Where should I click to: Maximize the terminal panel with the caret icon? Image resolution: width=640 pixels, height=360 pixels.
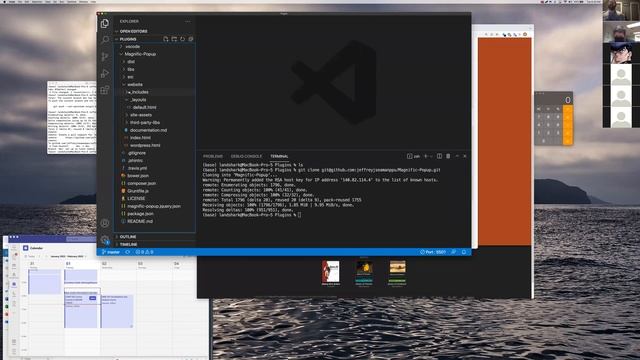[457, 156]
